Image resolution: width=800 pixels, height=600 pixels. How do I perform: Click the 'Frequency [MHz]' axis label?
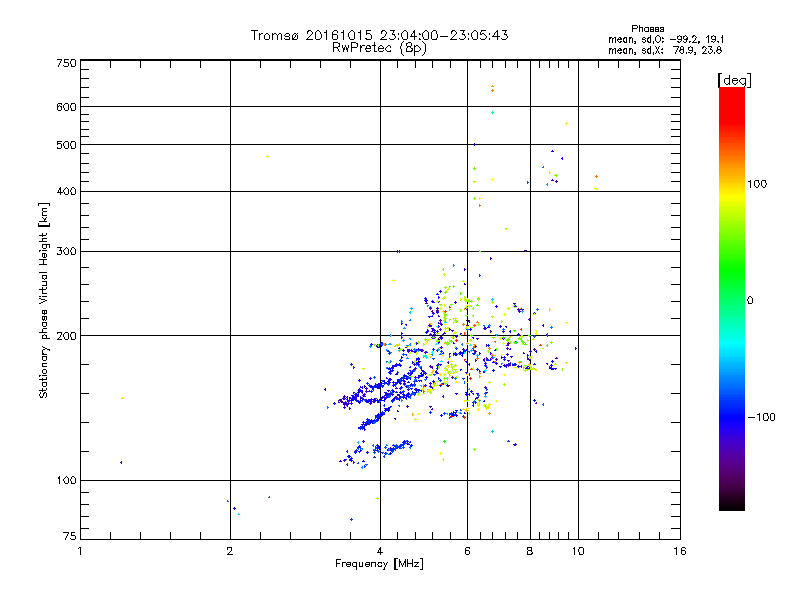[x=379, y=564]
